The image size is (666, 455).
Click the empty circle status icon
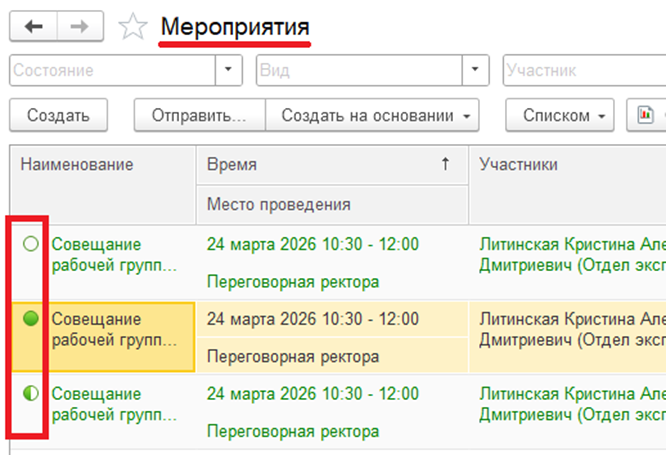tap(31, 244)
